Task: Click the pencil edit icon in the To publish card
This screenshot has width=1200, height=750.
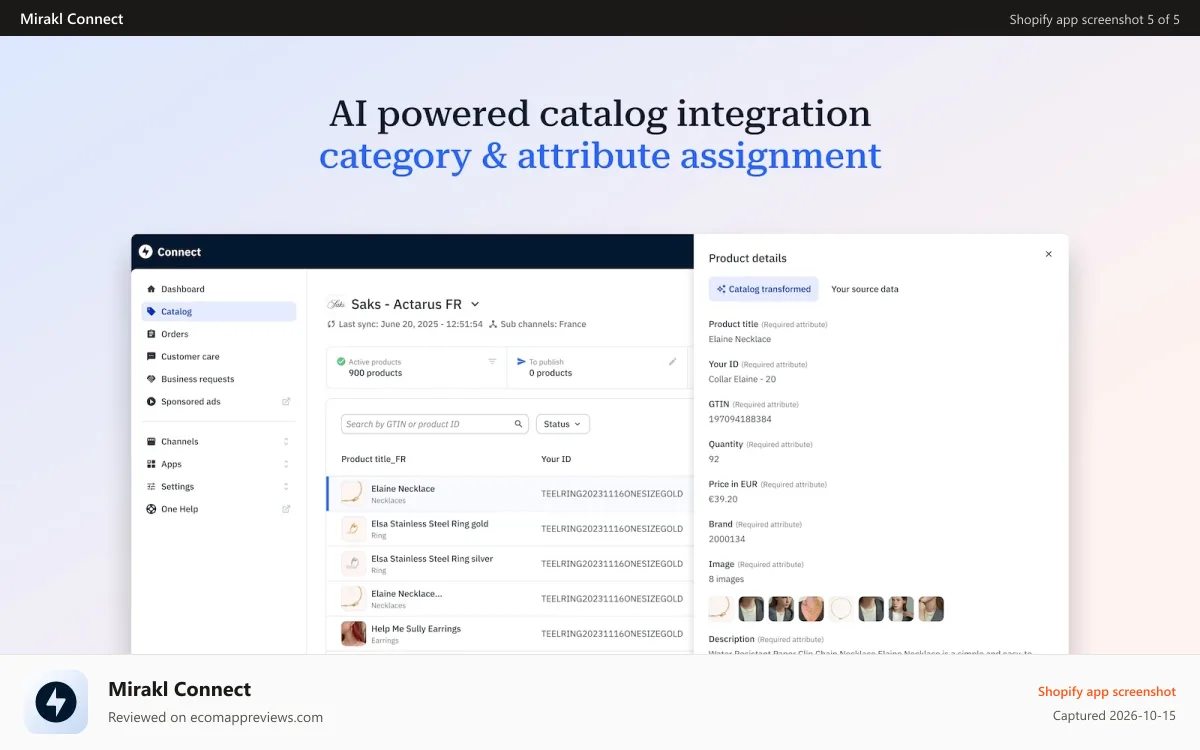Action: pos(673,362)
